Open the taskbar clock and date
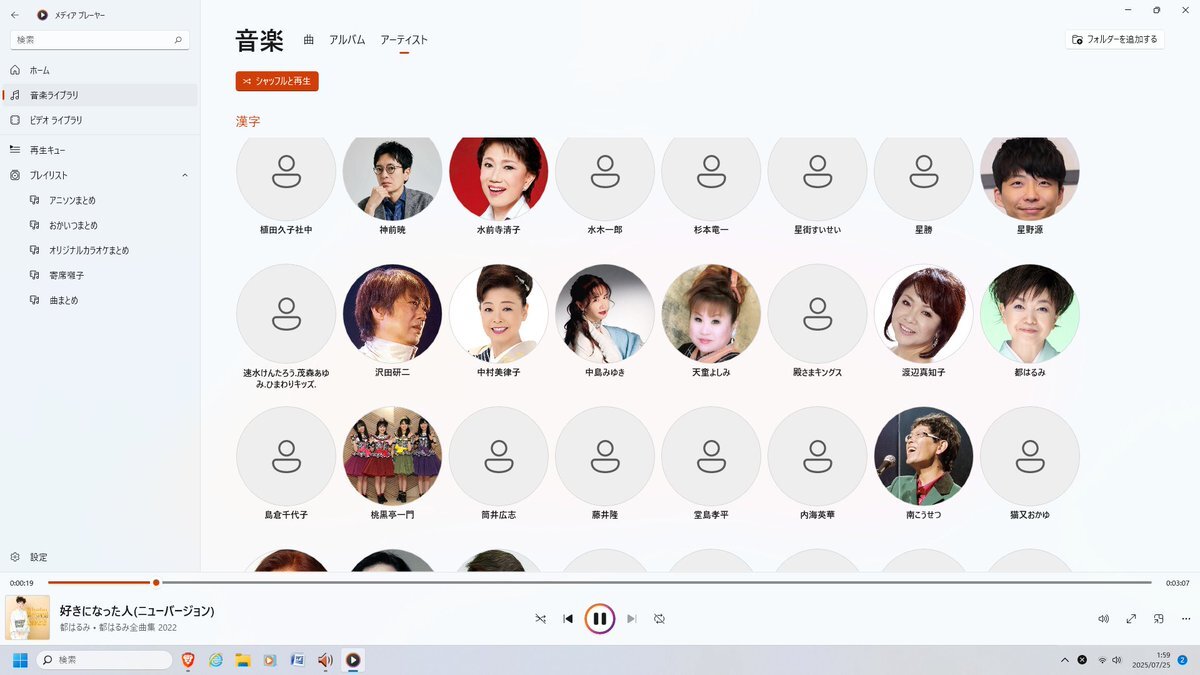Screen dimensions: 1200x675 point(1149,660)
